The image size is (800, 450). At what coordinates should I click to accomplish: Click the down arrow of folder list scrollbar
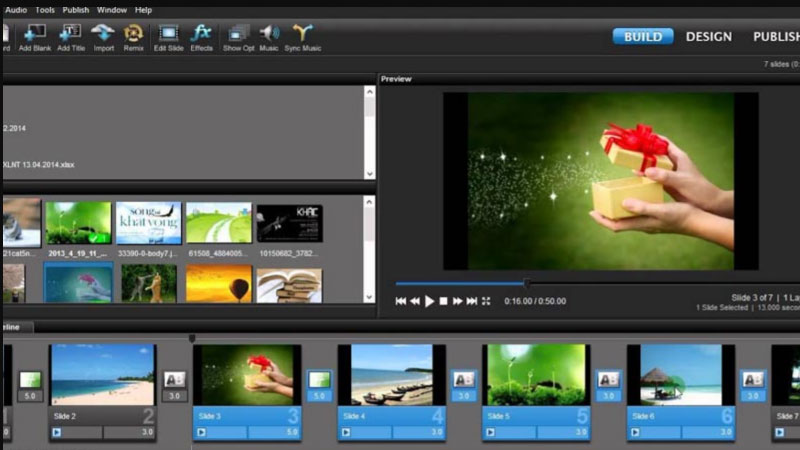pyautogui.click(x=369, y=174)
